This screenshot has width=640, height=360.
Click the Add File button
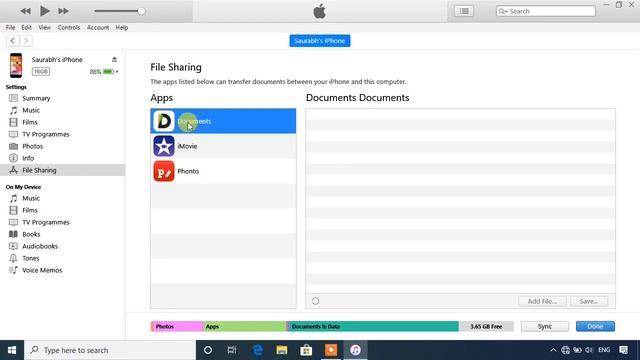point(542,301)
